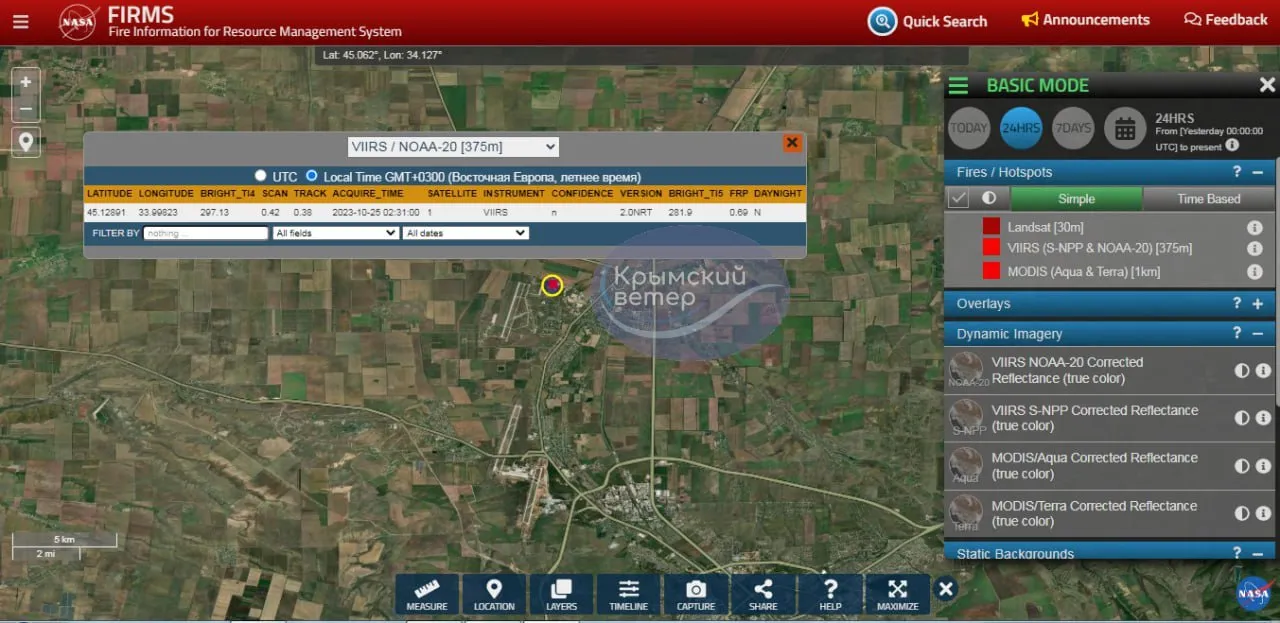Capture a map screenshot with Capture tool
Screen dimensions: 1280x623
(695, 593)
